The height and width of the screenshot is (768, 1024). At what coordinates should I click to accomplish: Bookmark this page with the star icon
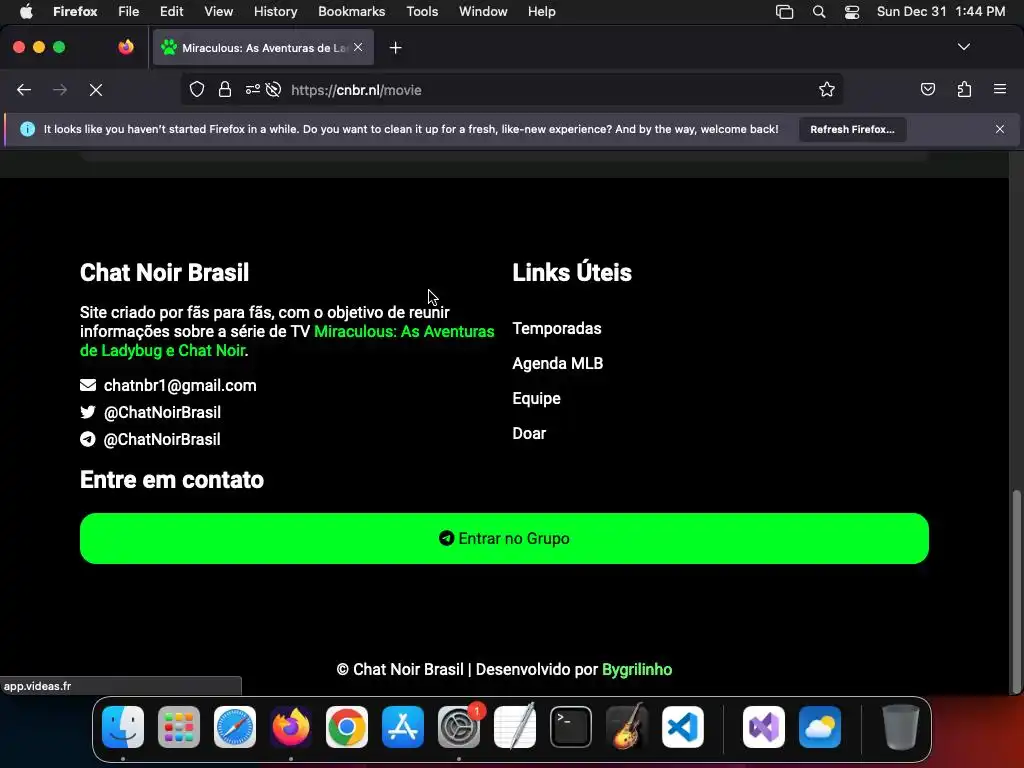[x=827, y=89]
